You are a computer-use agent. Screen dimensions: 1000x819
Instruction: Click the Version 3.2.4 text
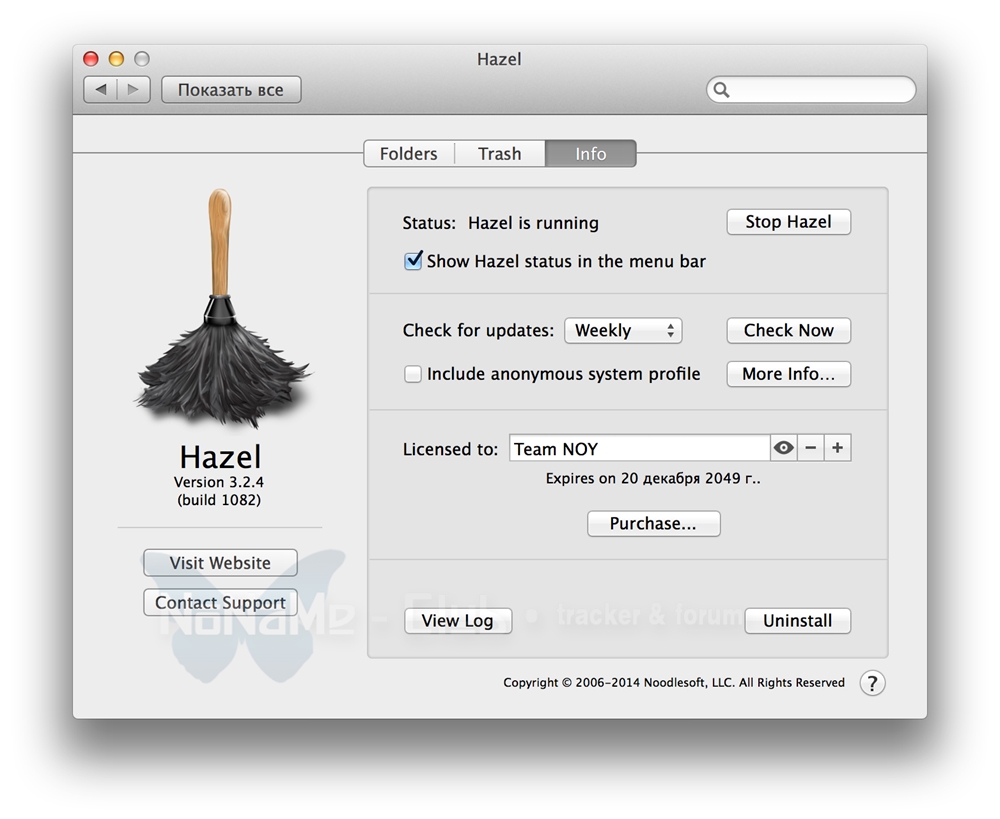coord(219,482)
